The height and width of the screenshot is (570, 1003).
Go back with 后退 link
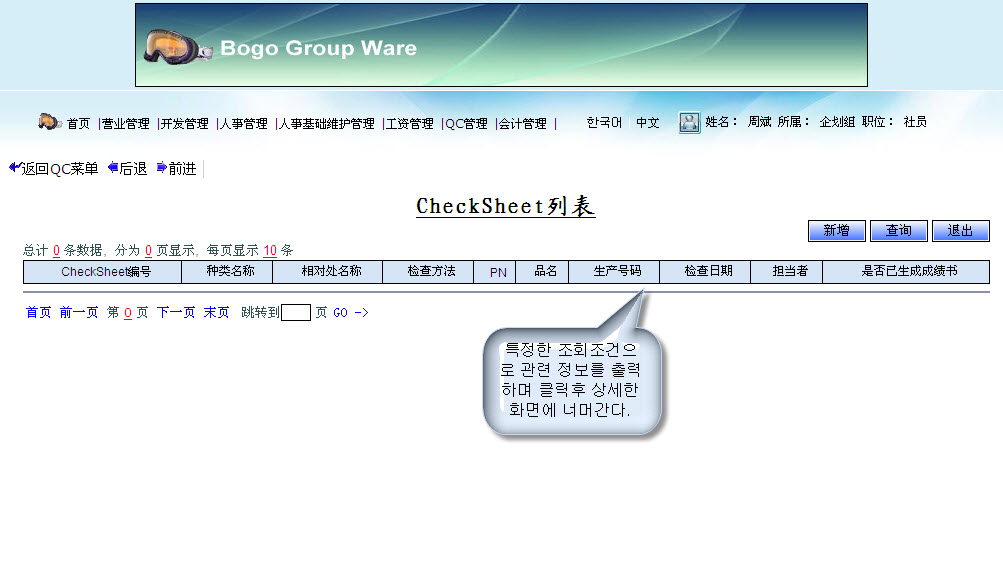pos(133,168)
